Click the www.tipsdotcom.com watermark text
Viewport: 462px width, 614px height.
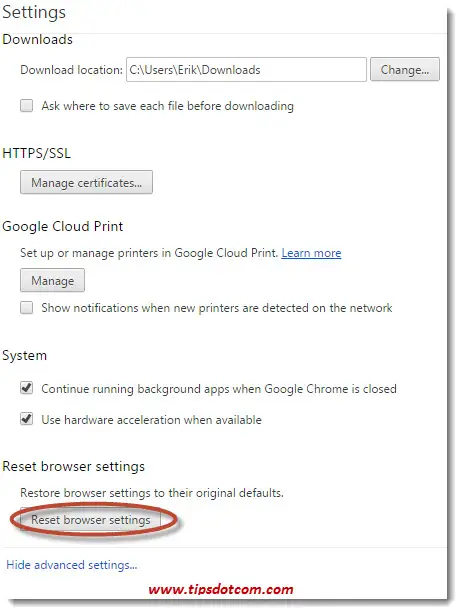[x=221, y=589]
